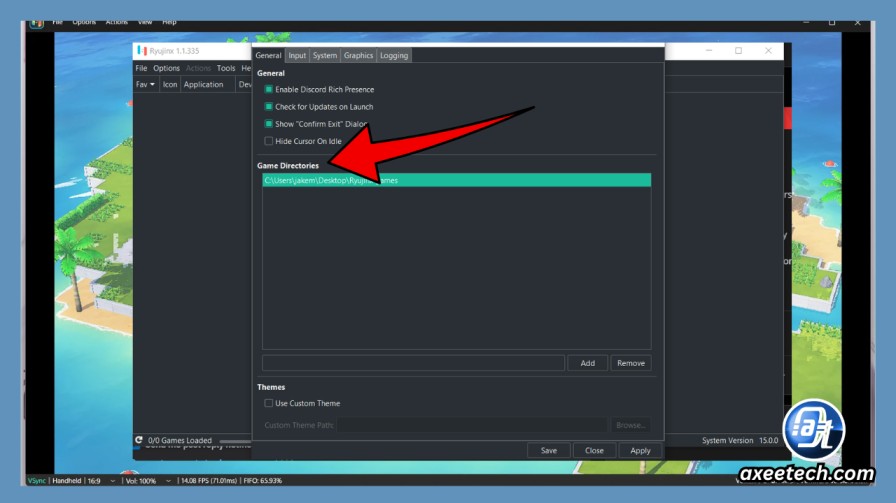This screenshot has width=896, height=503.
Task: Click the Close button in settings dialog
Action: (x=594, y=450)
